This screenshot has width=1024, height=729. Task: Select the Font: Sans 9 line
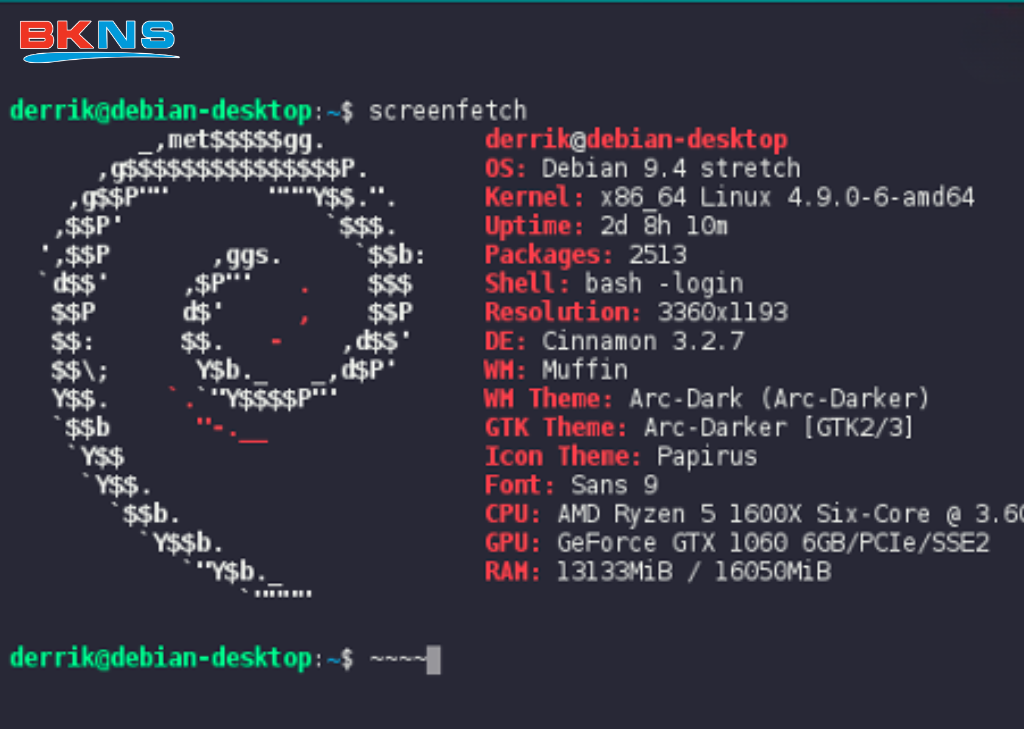pos(571,486)
